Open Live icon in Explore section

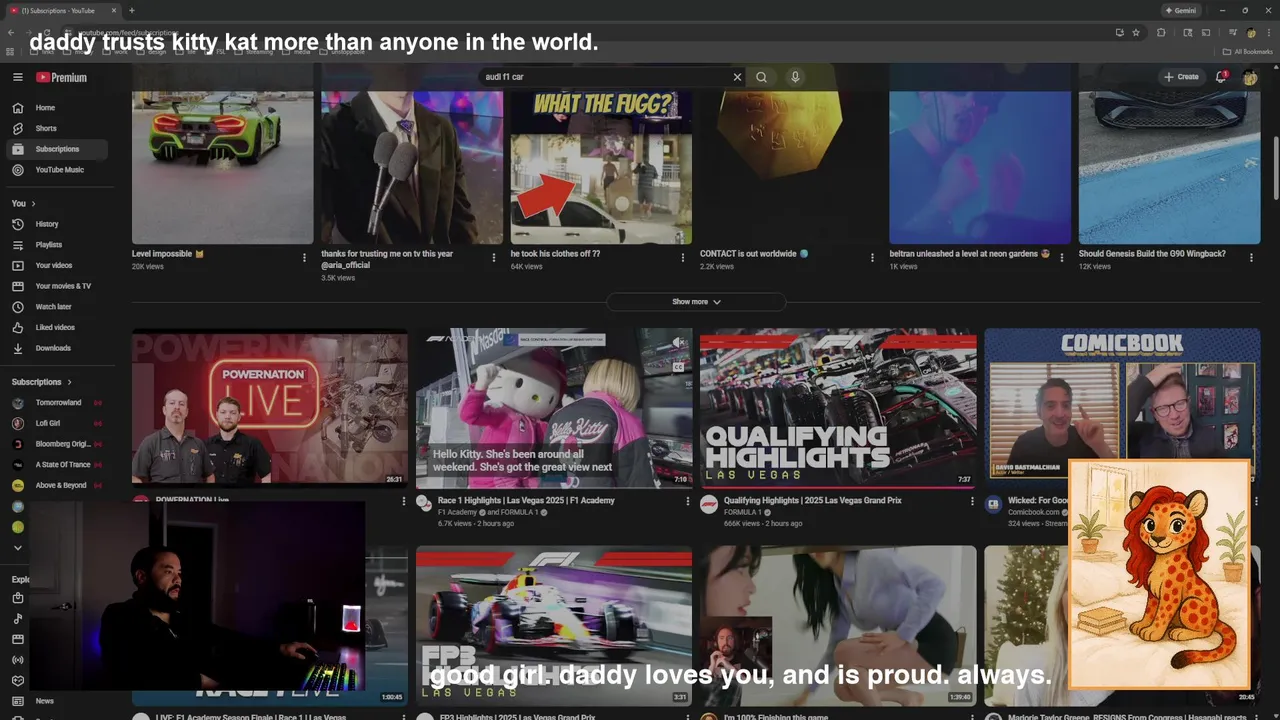pos(17,660)
